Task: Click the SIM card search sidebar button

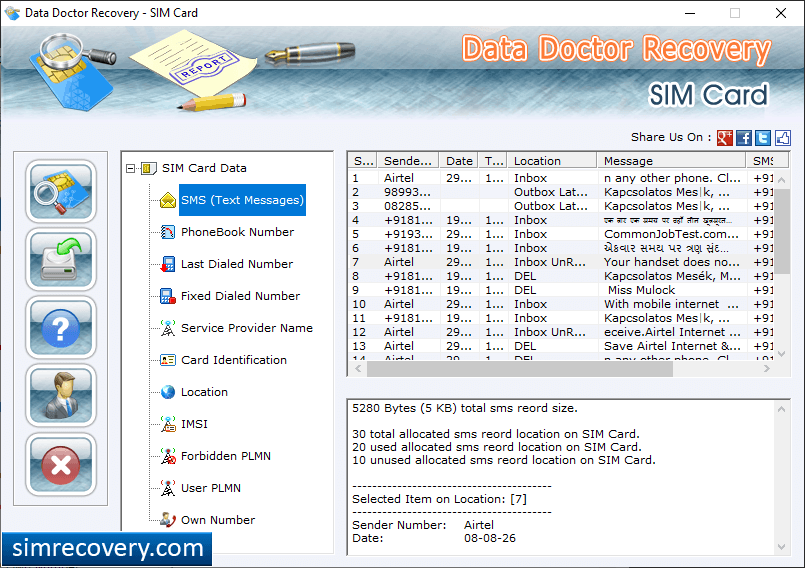Action: (x=61, y=191)
